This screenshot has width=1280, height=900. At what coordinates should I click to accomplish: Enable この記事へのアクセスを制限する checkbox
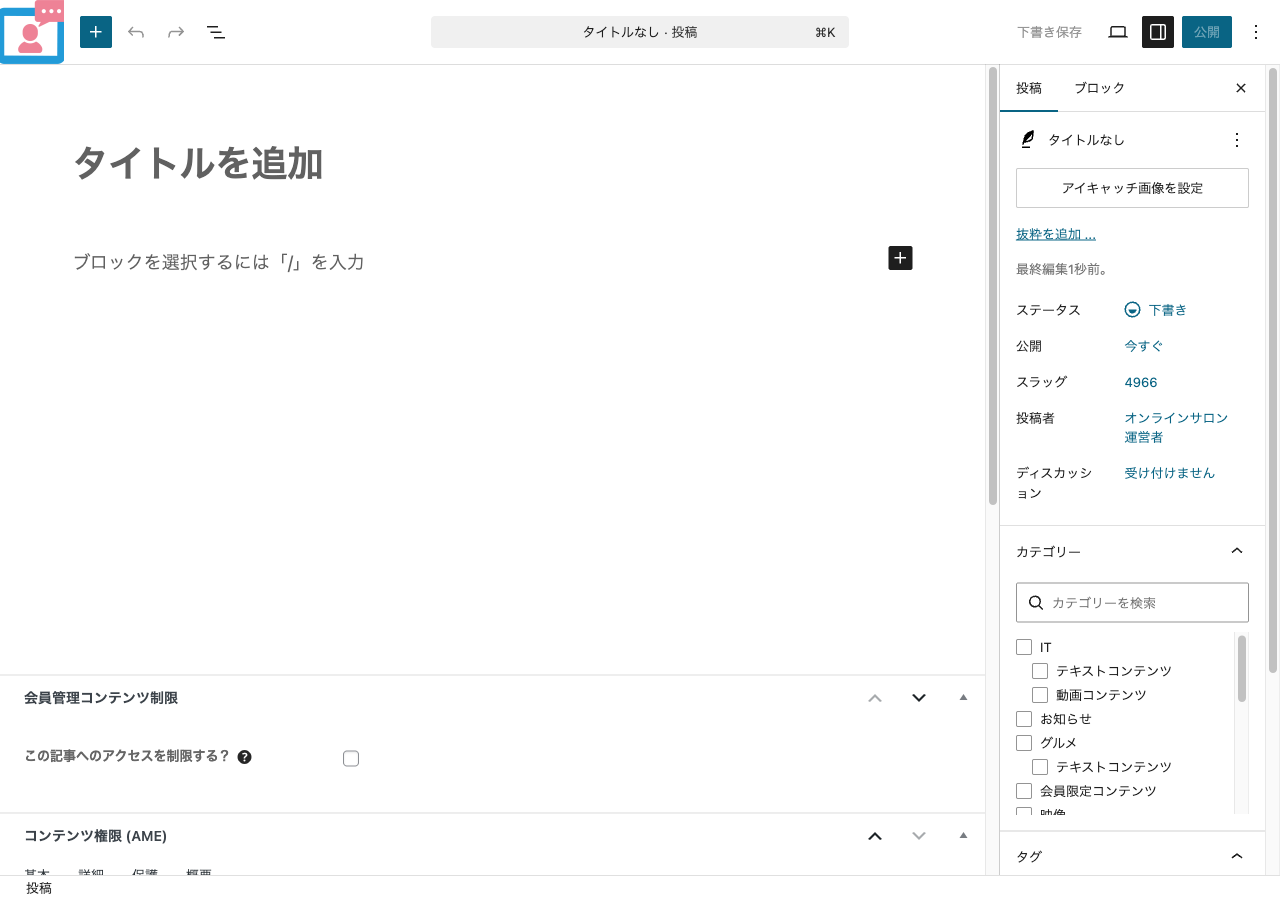351,759
